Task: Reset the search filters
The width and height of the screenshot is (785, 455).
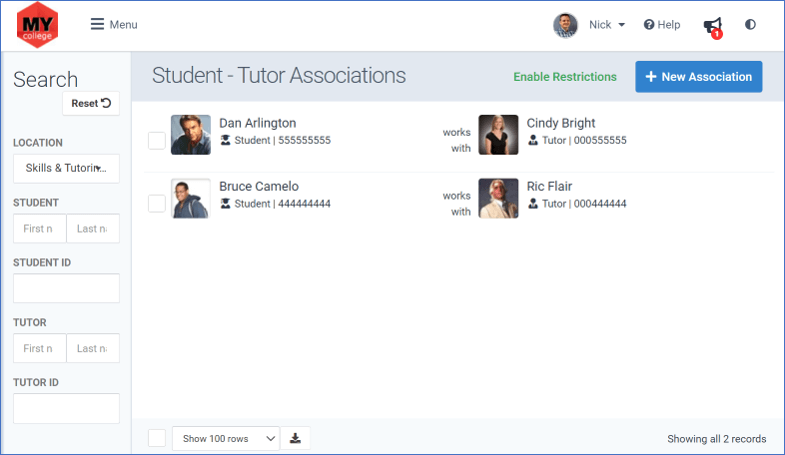Action: click(91, 103)
